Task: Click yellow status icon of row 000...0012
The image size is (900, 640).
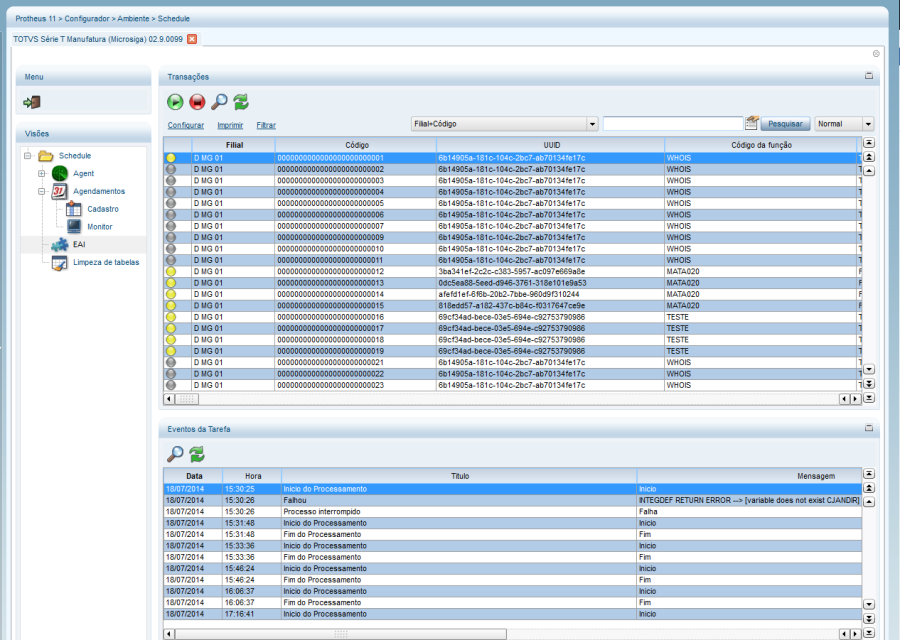Action: 170,271
